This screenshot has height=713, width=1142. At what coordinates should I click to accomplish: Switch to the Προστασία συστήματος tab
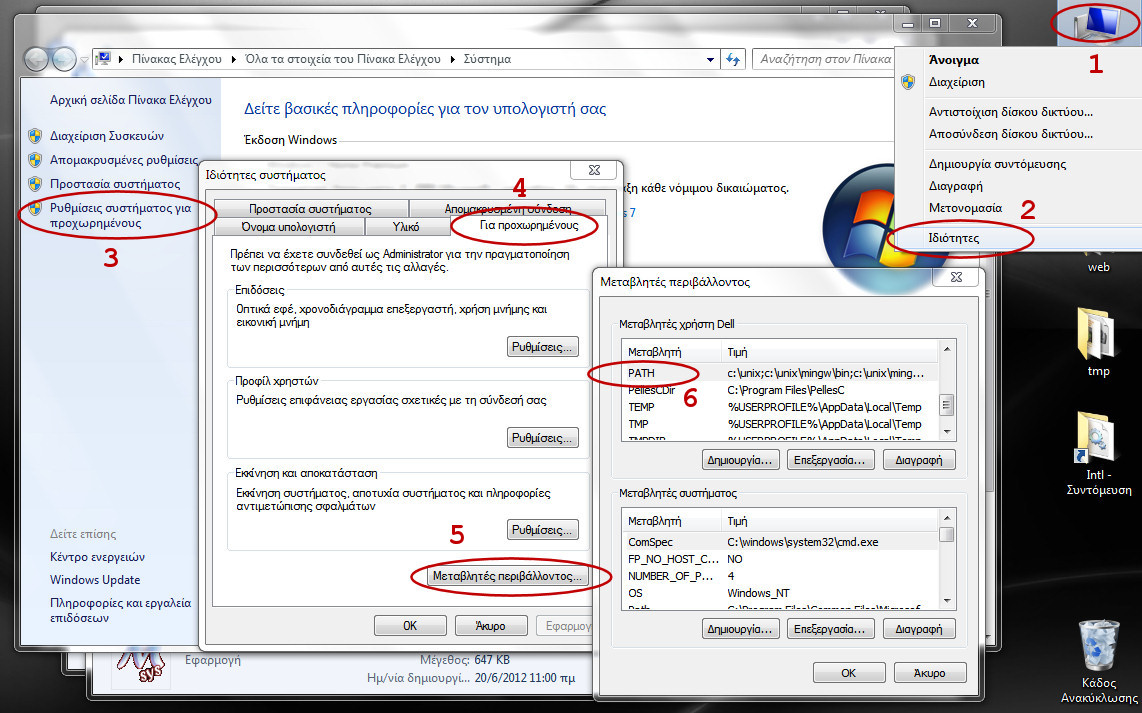[x=310, y=209]
